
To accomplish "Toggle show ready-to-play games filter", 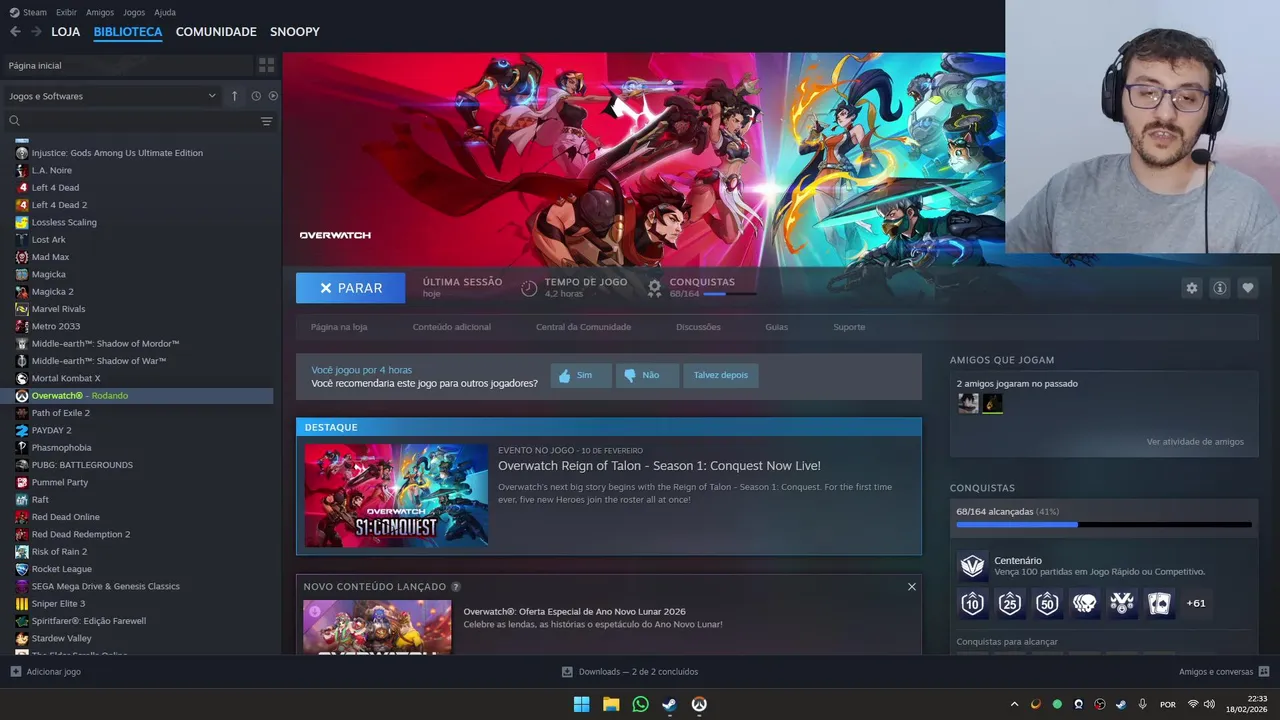I will [273, 96].
